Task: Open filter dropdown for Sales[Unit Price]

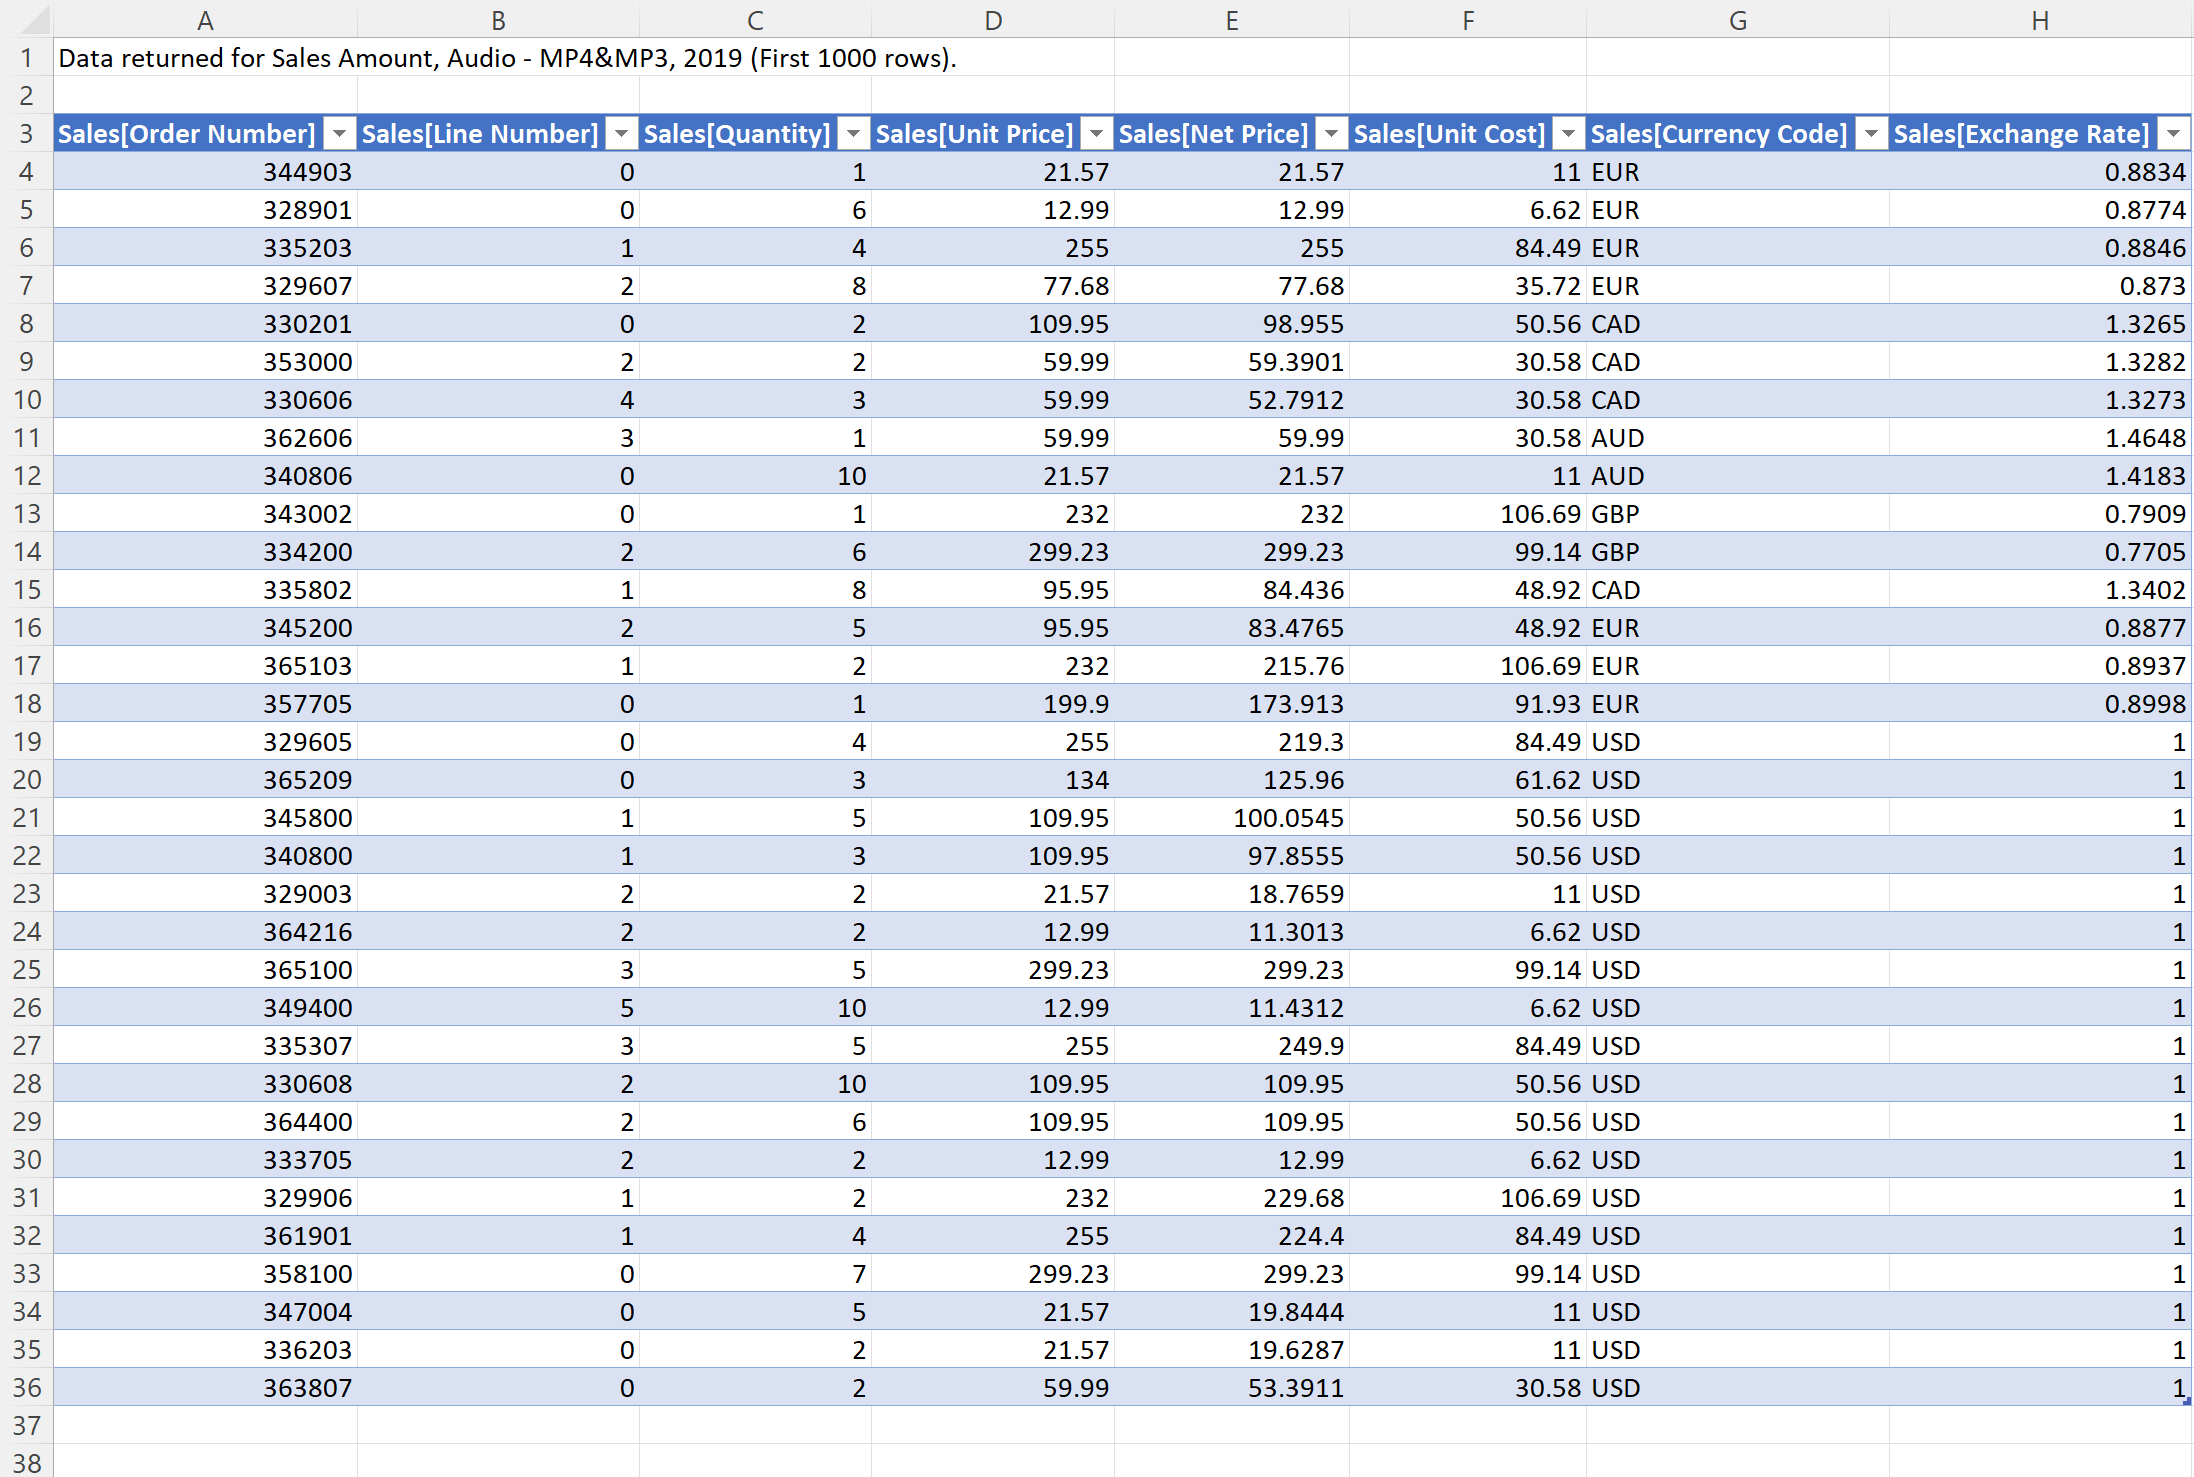Action: [1097, 134]
